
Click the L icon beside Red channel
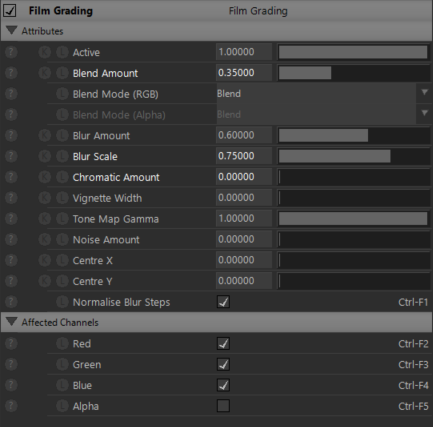tap(62, 343)
